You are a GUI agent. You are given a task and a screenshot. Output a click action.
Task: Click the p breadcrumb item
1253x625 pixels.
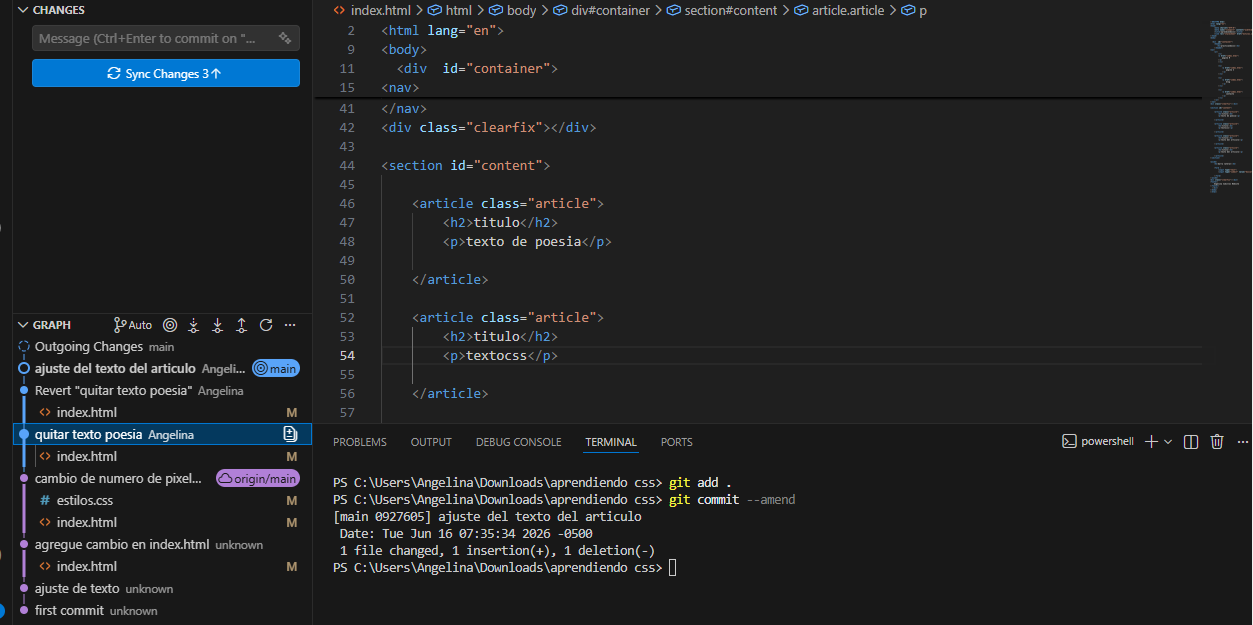(x=914, y=10)
